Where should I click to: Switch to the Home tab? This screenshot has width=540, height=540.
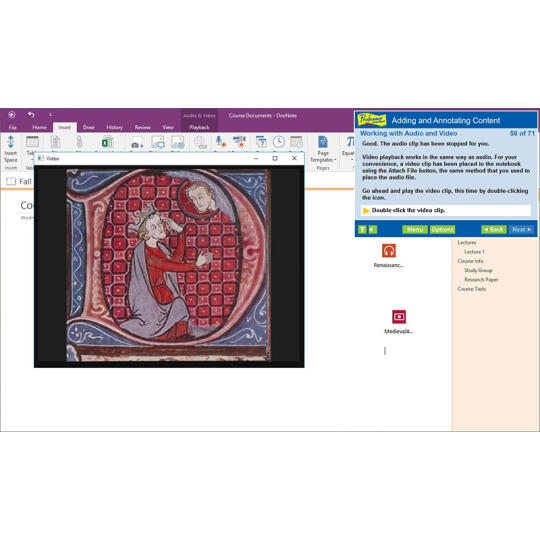click(39, 127)
